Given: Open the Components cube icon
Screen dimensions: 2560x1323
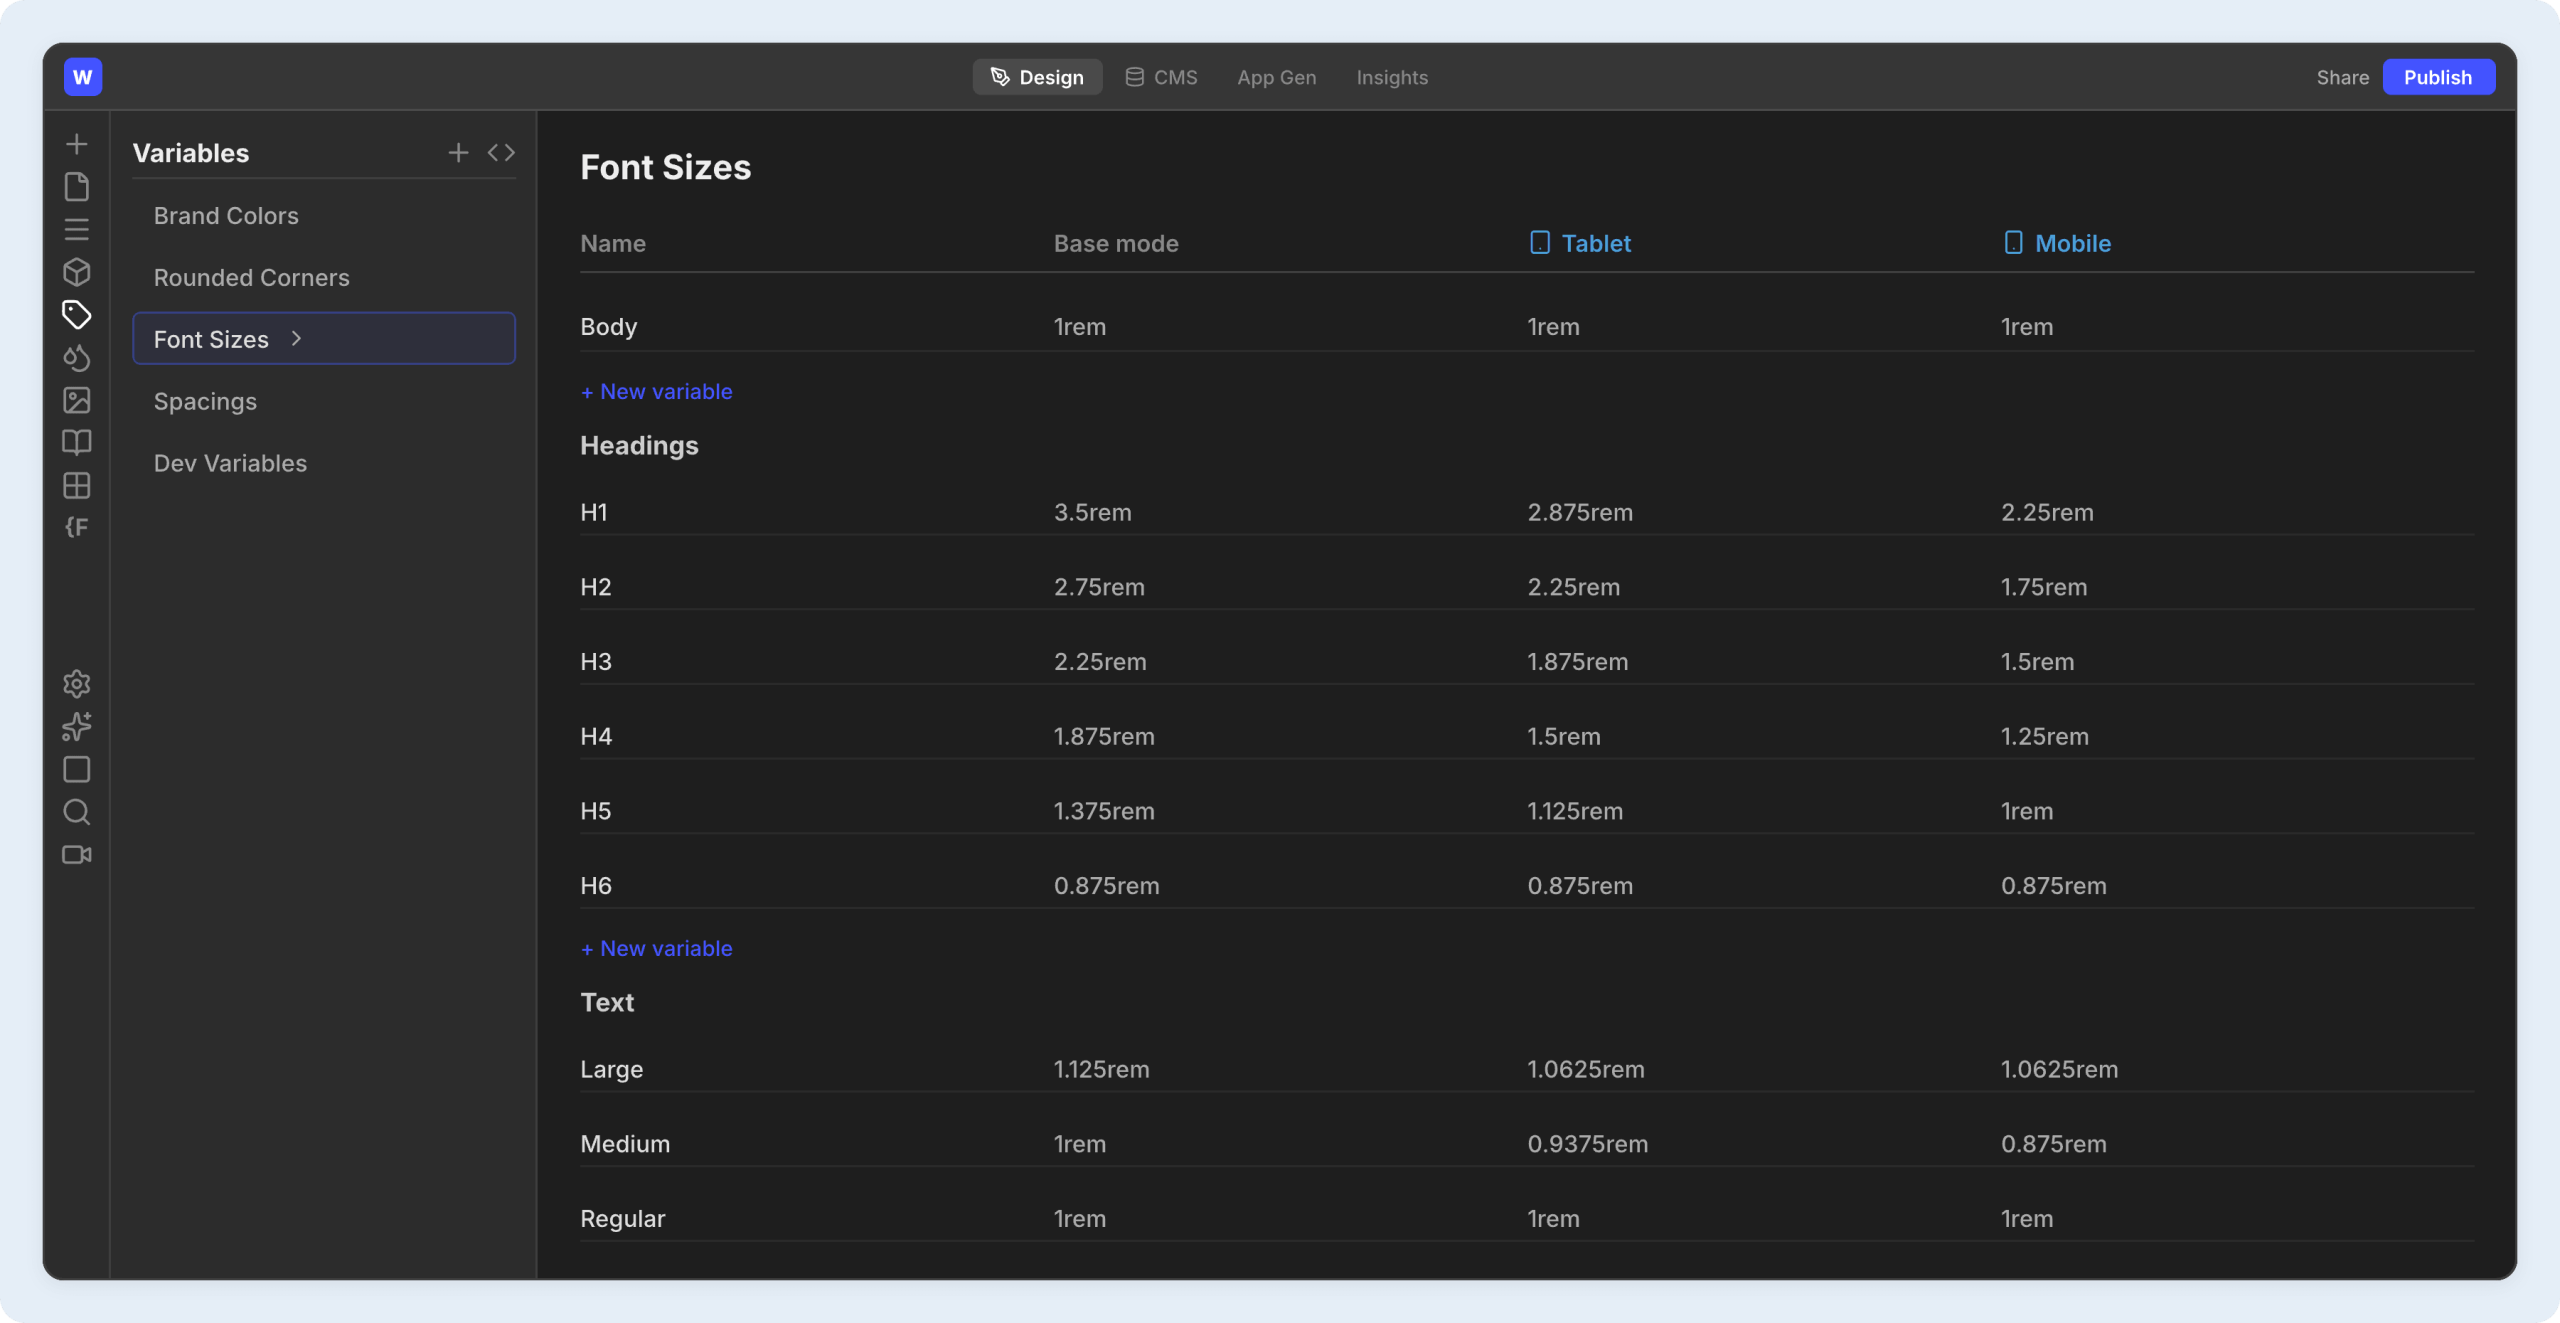Looking at the screenshot, I should pyautogui.click(x=77, y=272).
